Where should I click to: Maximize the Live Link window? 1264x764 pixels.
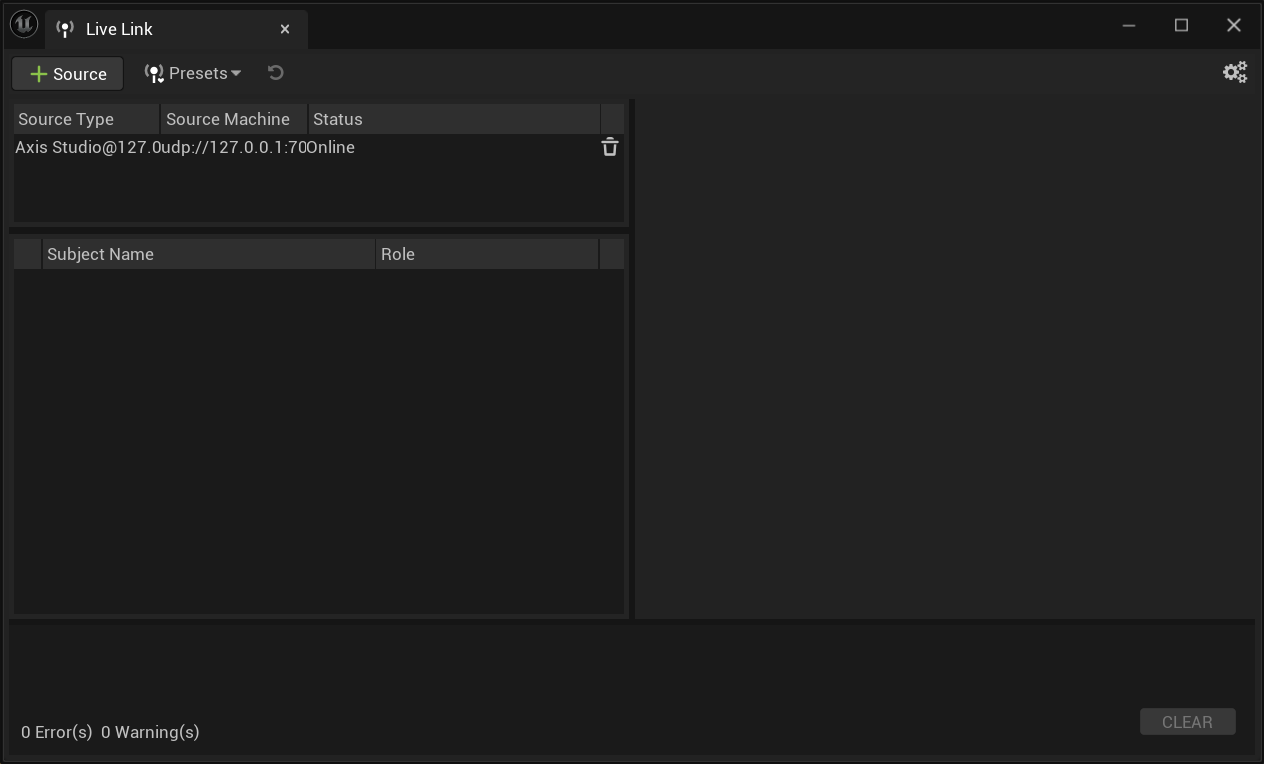[1181, 25]
